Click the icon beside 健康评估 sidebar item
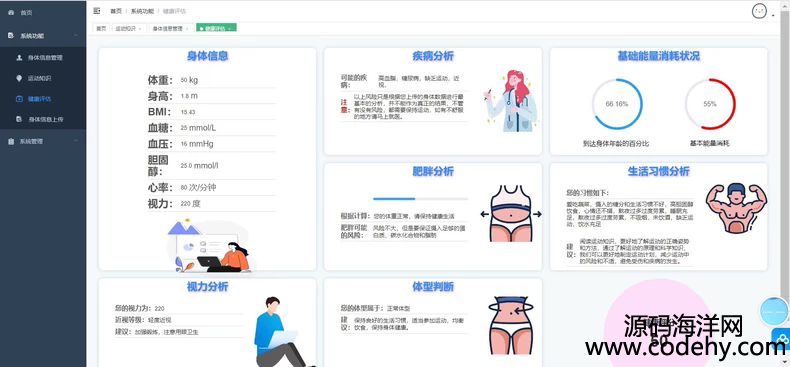 19,99
